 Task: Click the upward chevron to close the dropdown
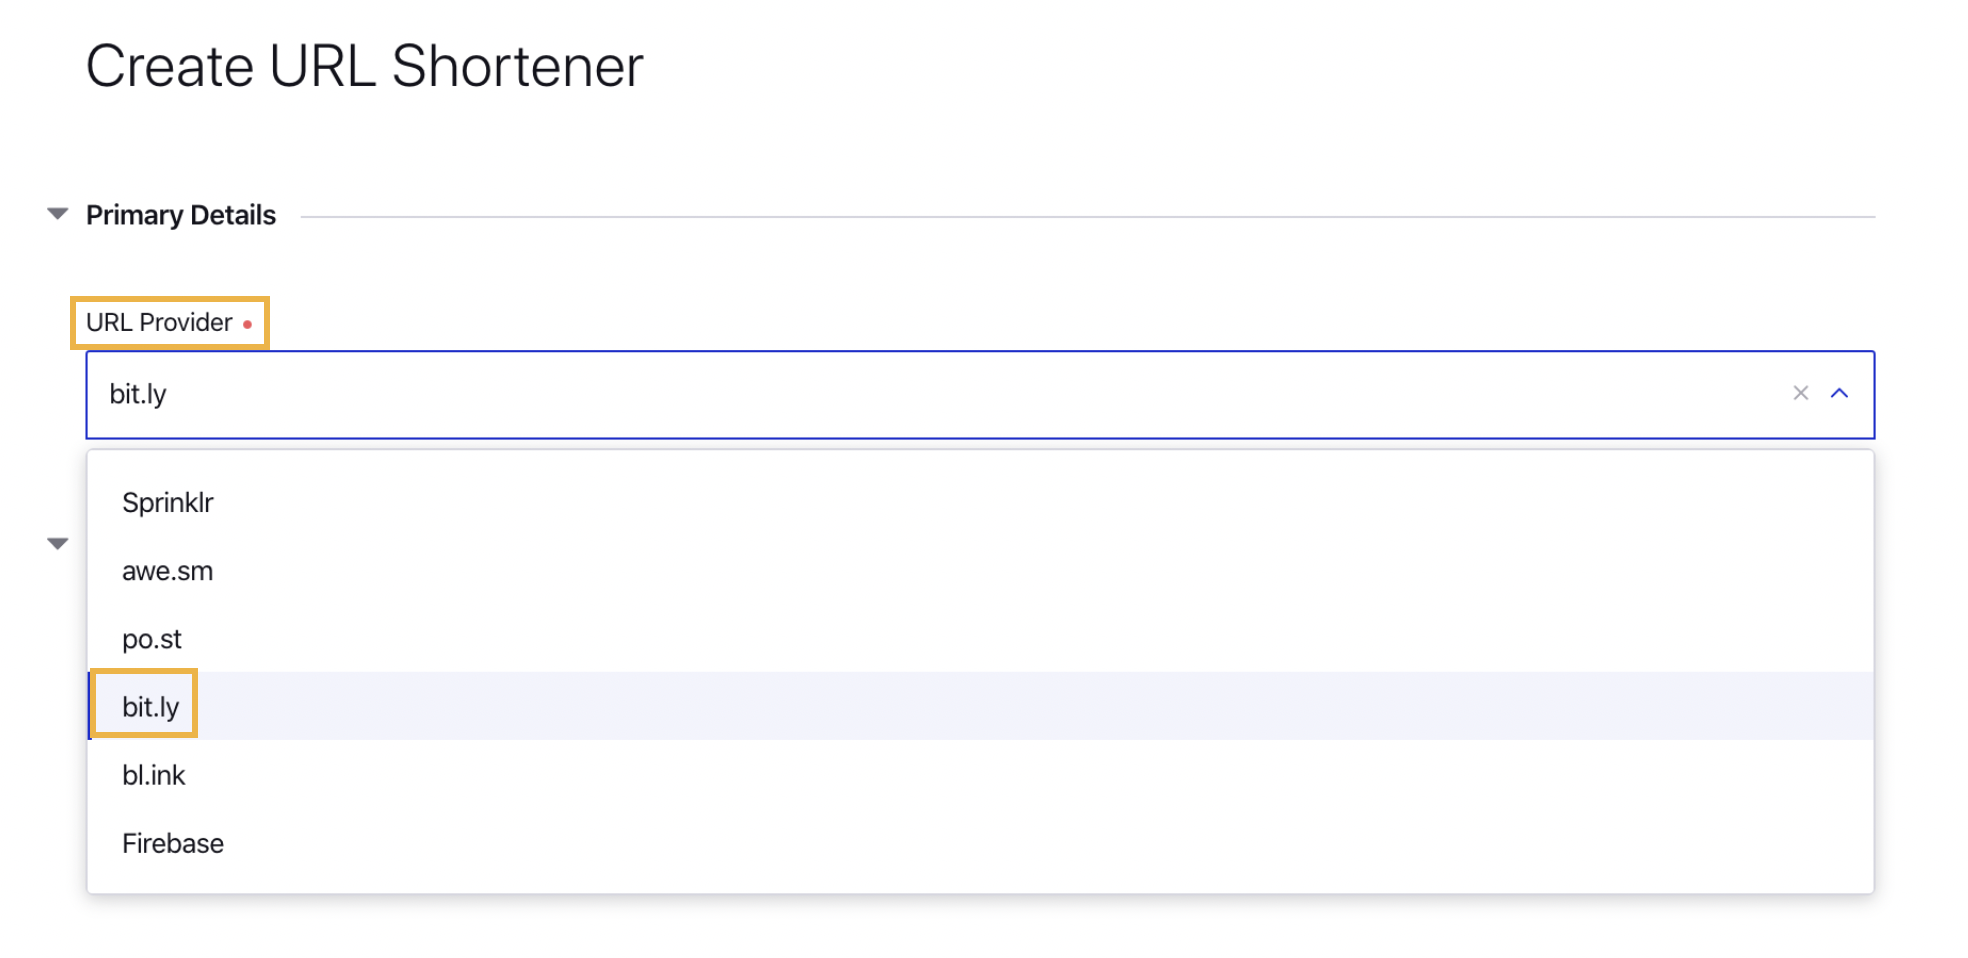(x=1841, y=394)
